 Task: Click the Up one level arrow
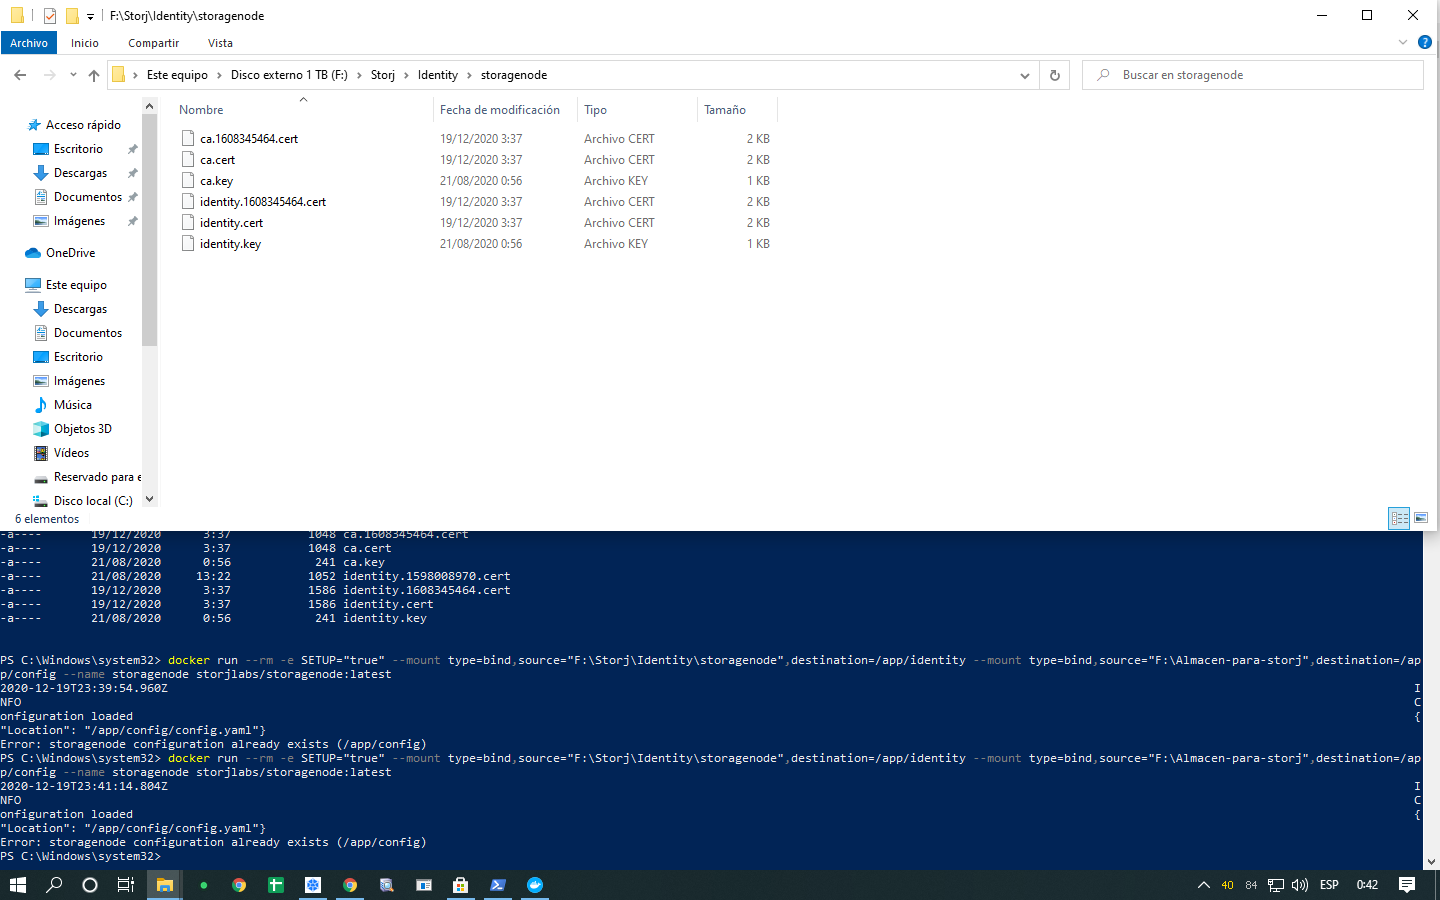[x=94, y=75]
